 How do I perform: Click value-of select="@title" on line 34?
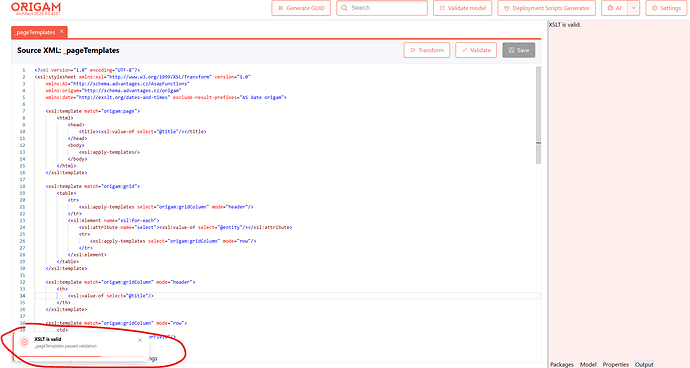(111, 296)
